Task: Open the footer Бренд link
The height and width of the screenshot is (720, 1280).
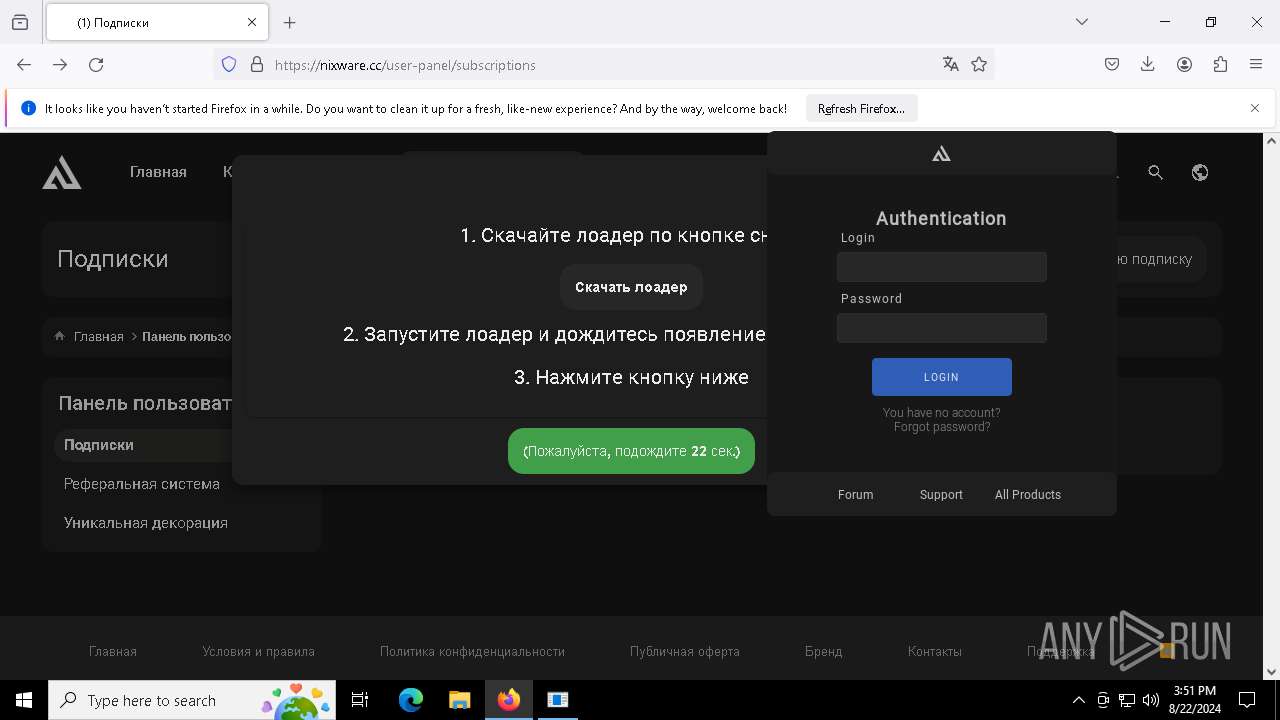Action: (823, 651)
